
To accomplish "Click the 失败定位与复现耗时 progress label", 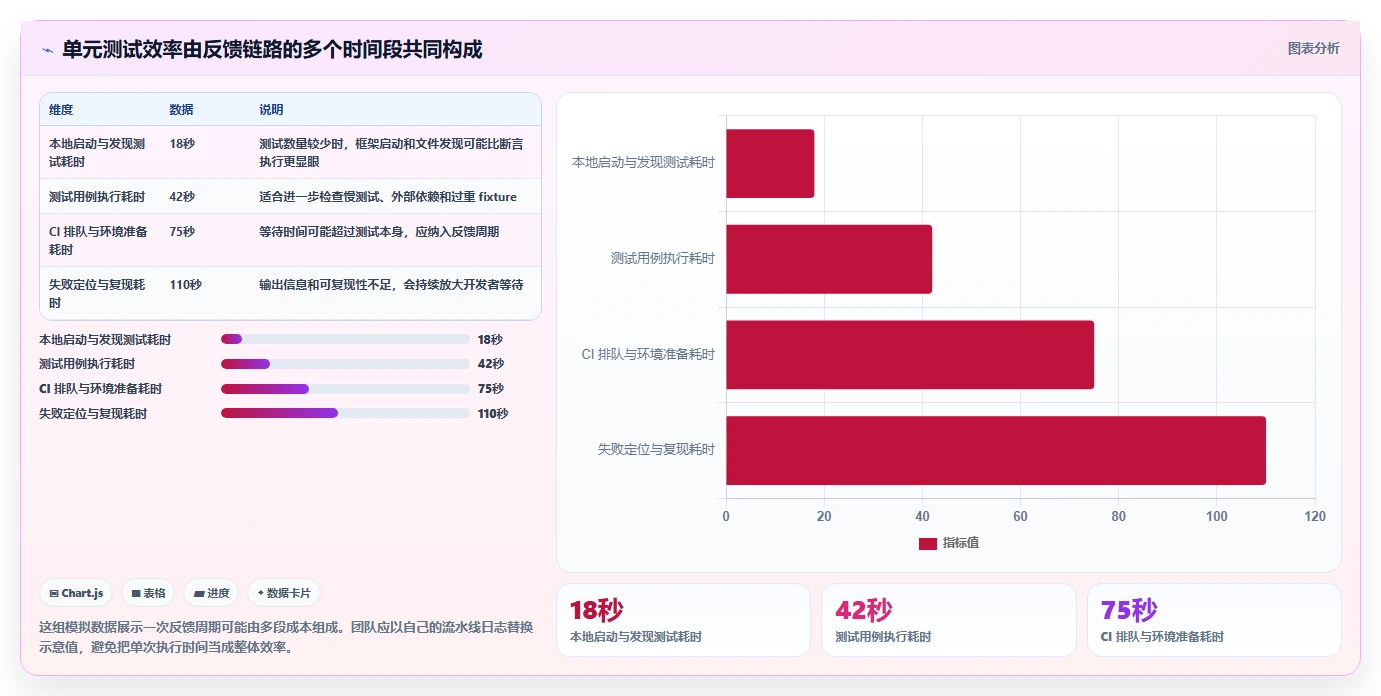I will tap(93, 414).
